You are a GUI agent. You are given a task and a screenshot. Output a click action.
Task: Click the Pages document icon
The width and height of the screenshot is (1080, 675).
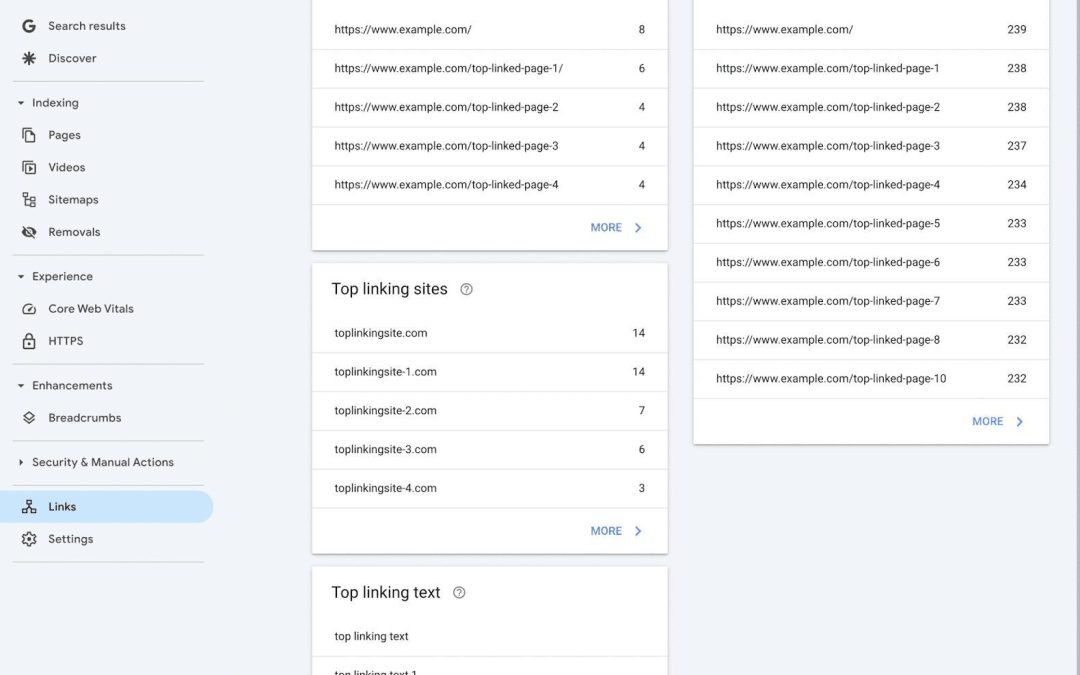pyautogui.click(x=29, y=135)
